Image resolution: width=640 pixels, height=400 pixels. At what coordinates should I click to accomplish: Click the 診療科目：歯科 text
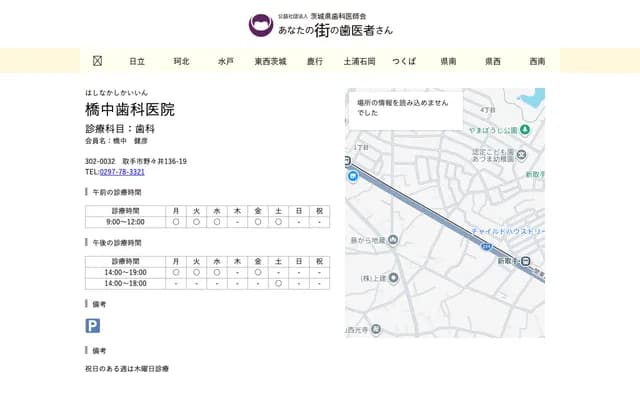pos(120,129)
